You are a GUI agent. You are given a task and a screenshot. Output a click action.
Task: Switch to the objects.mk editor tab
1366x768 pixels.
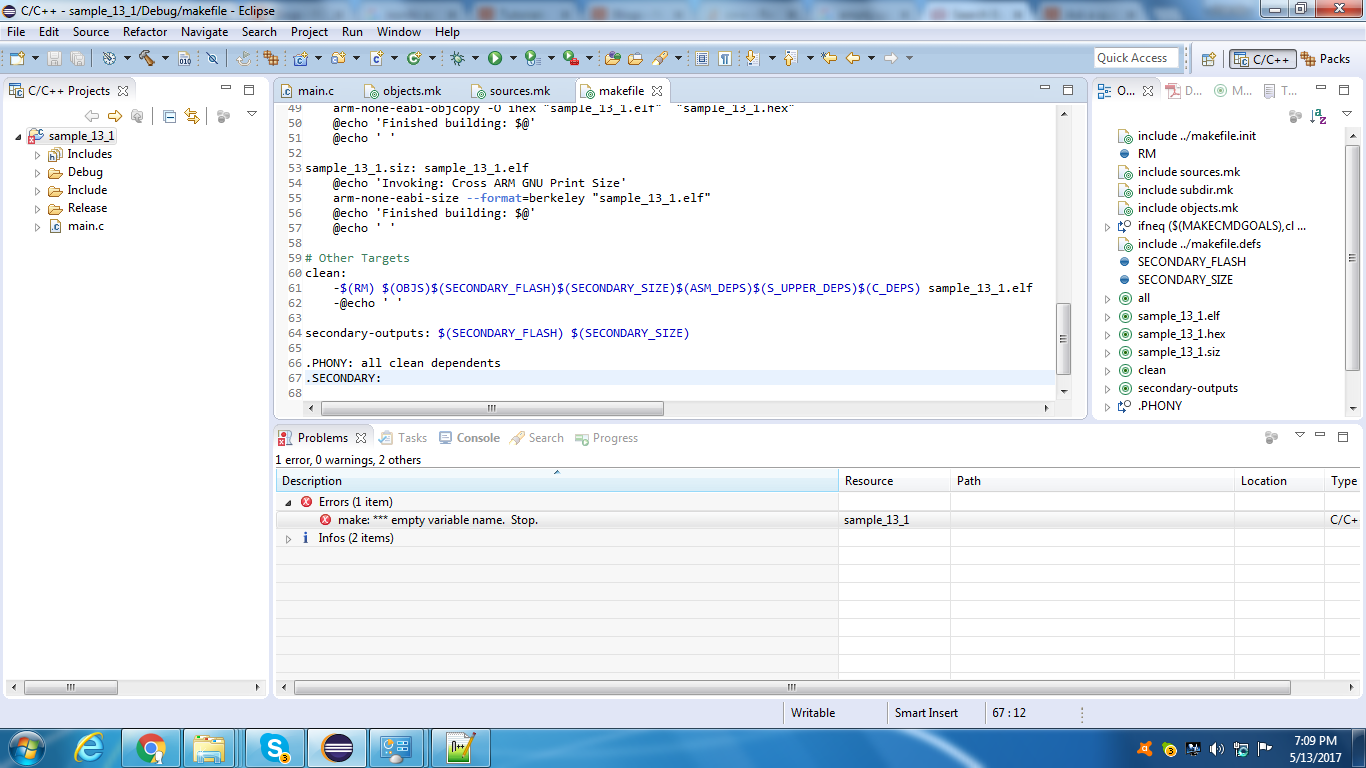(x=411, y=91)
